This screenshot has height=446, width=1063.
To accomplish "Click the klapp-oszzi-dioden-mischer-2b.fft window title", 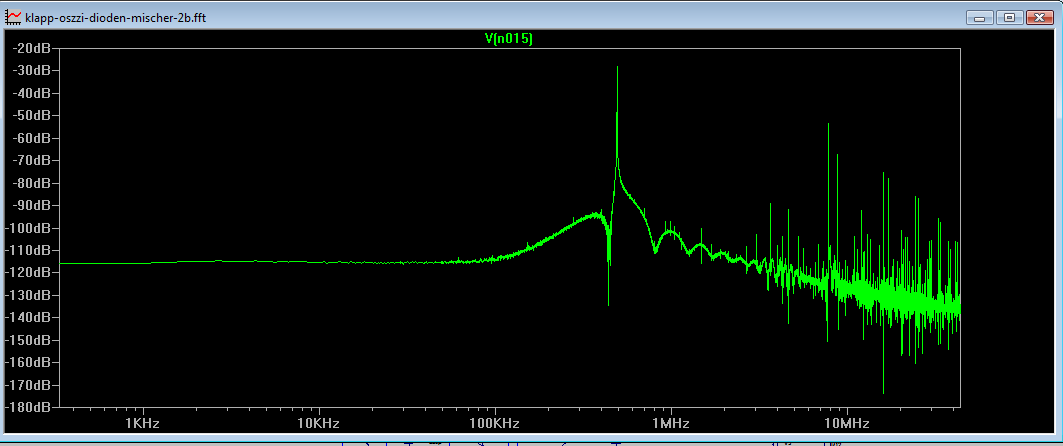I will (115, 18).
